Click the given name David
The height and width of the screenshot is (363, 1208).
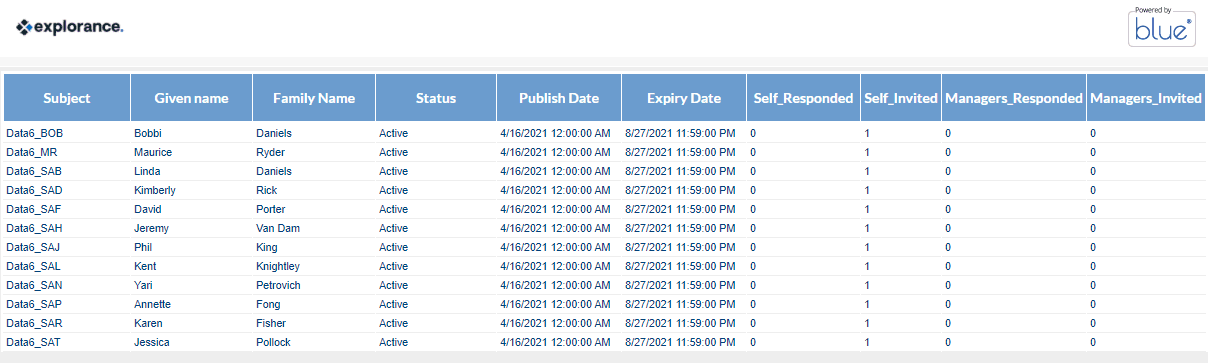tap(148, 209)
